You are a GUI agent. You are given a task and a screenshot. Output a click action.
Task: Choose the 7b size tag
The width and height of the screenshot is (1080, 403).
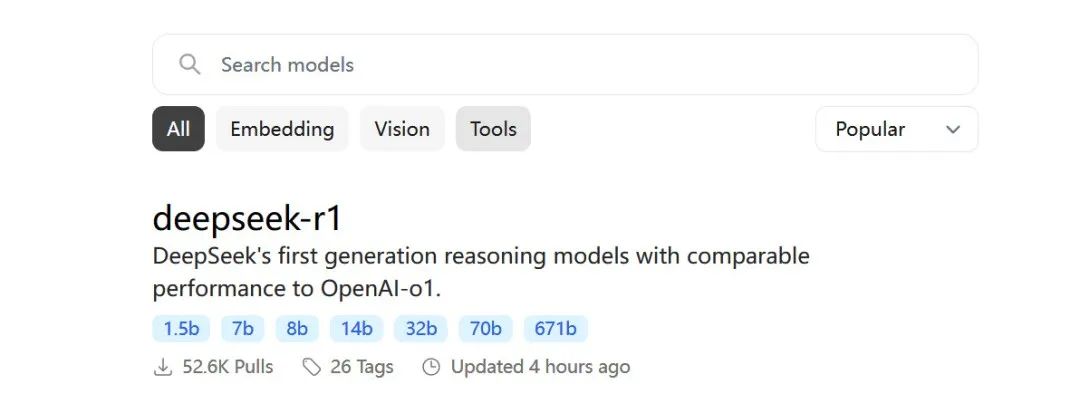coord(242,329)
